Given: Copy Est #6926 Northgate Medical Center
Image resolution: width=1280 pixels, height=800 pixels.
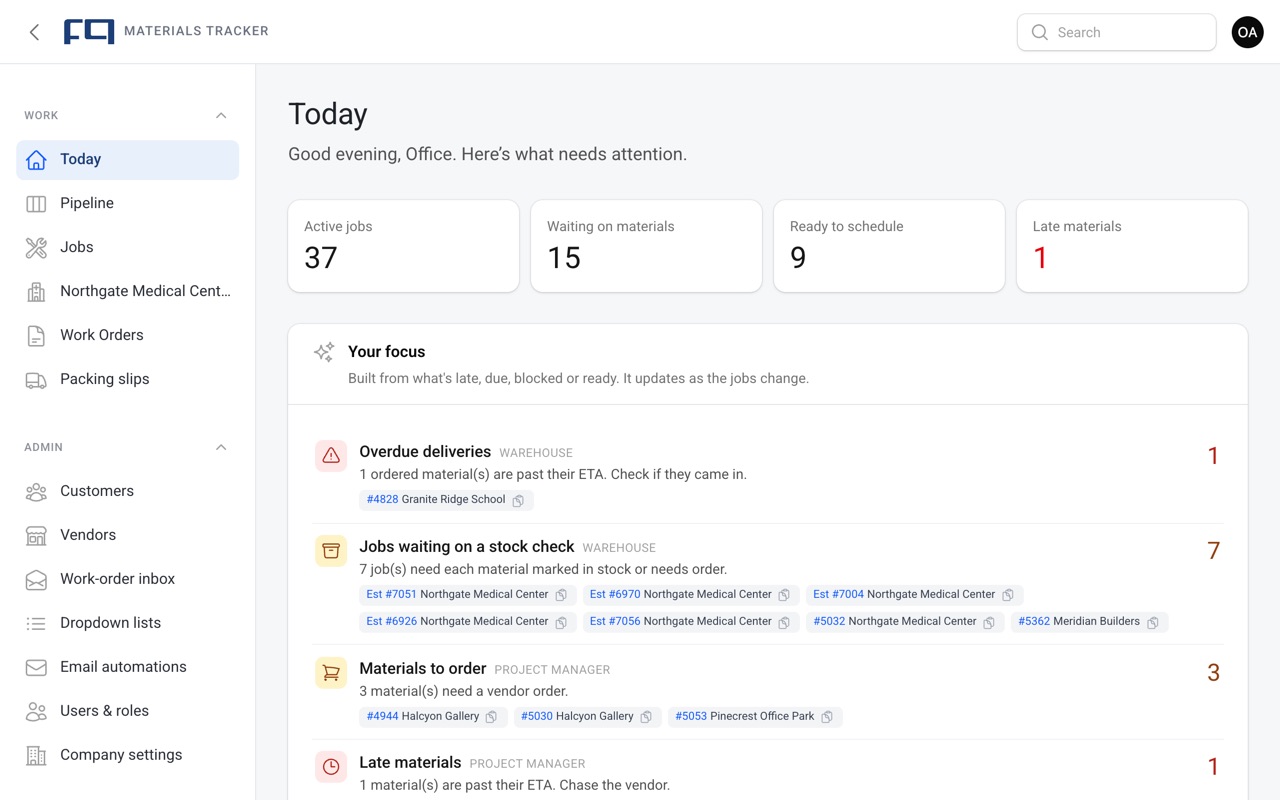Looking at the screenshot, I should tap(561, 623).
